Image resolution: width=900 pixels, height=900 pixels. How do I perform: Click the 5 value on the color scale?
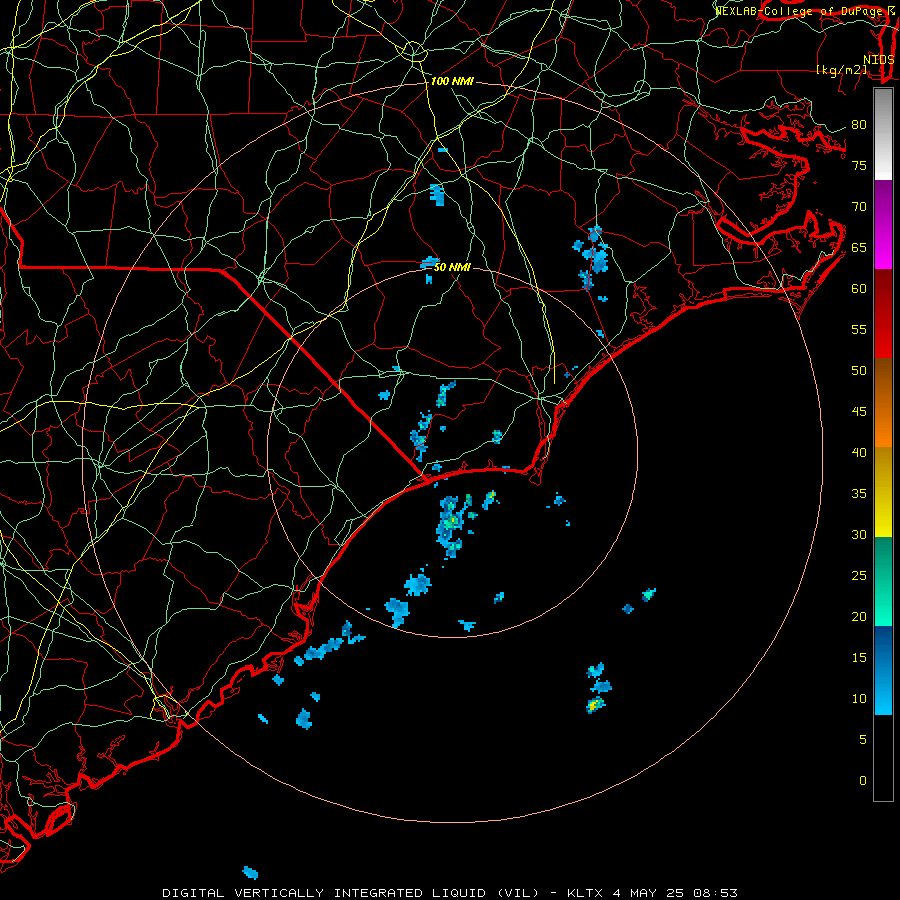(863, 739)
